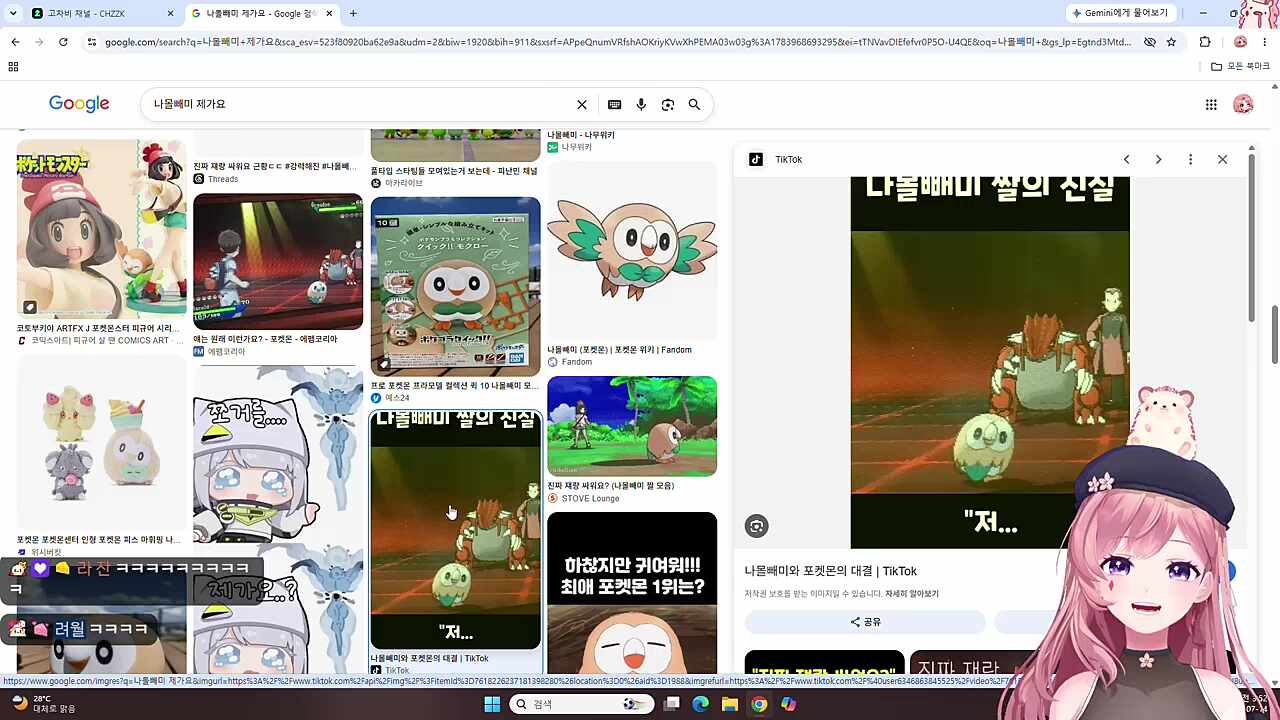Viewport: 1280px width, 720px height.
Task: Open the 코토부키야 ARTFX J figure result
Action: pos(101,228)
